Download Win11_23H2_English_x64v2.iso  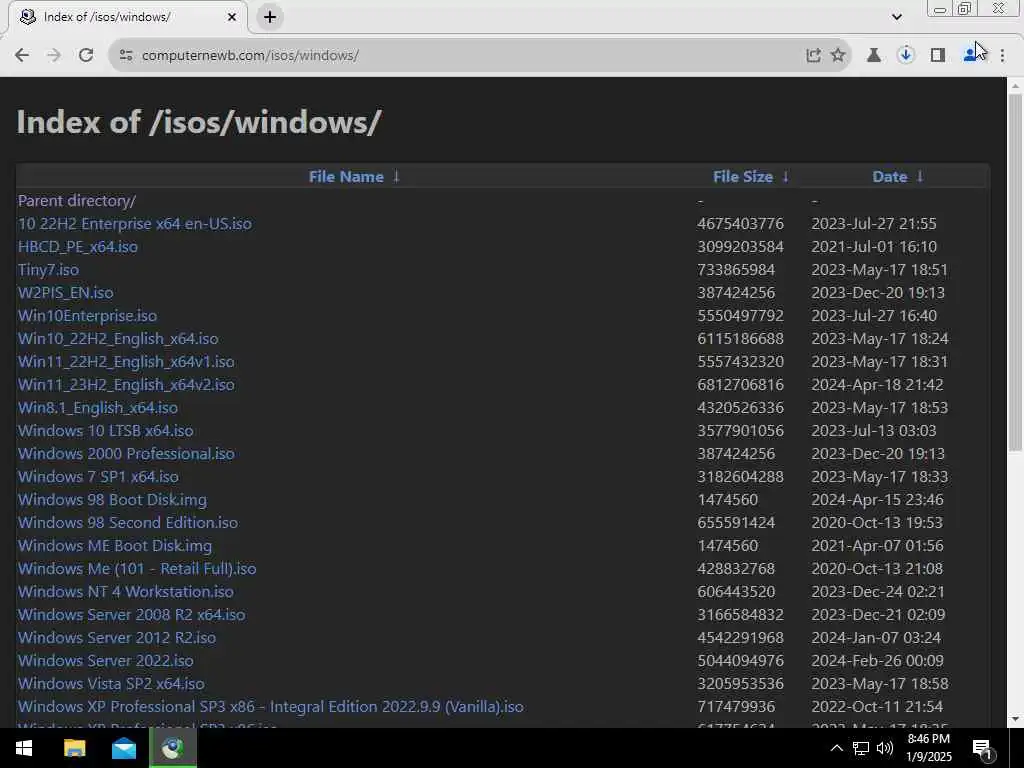[x=126, y=385]
